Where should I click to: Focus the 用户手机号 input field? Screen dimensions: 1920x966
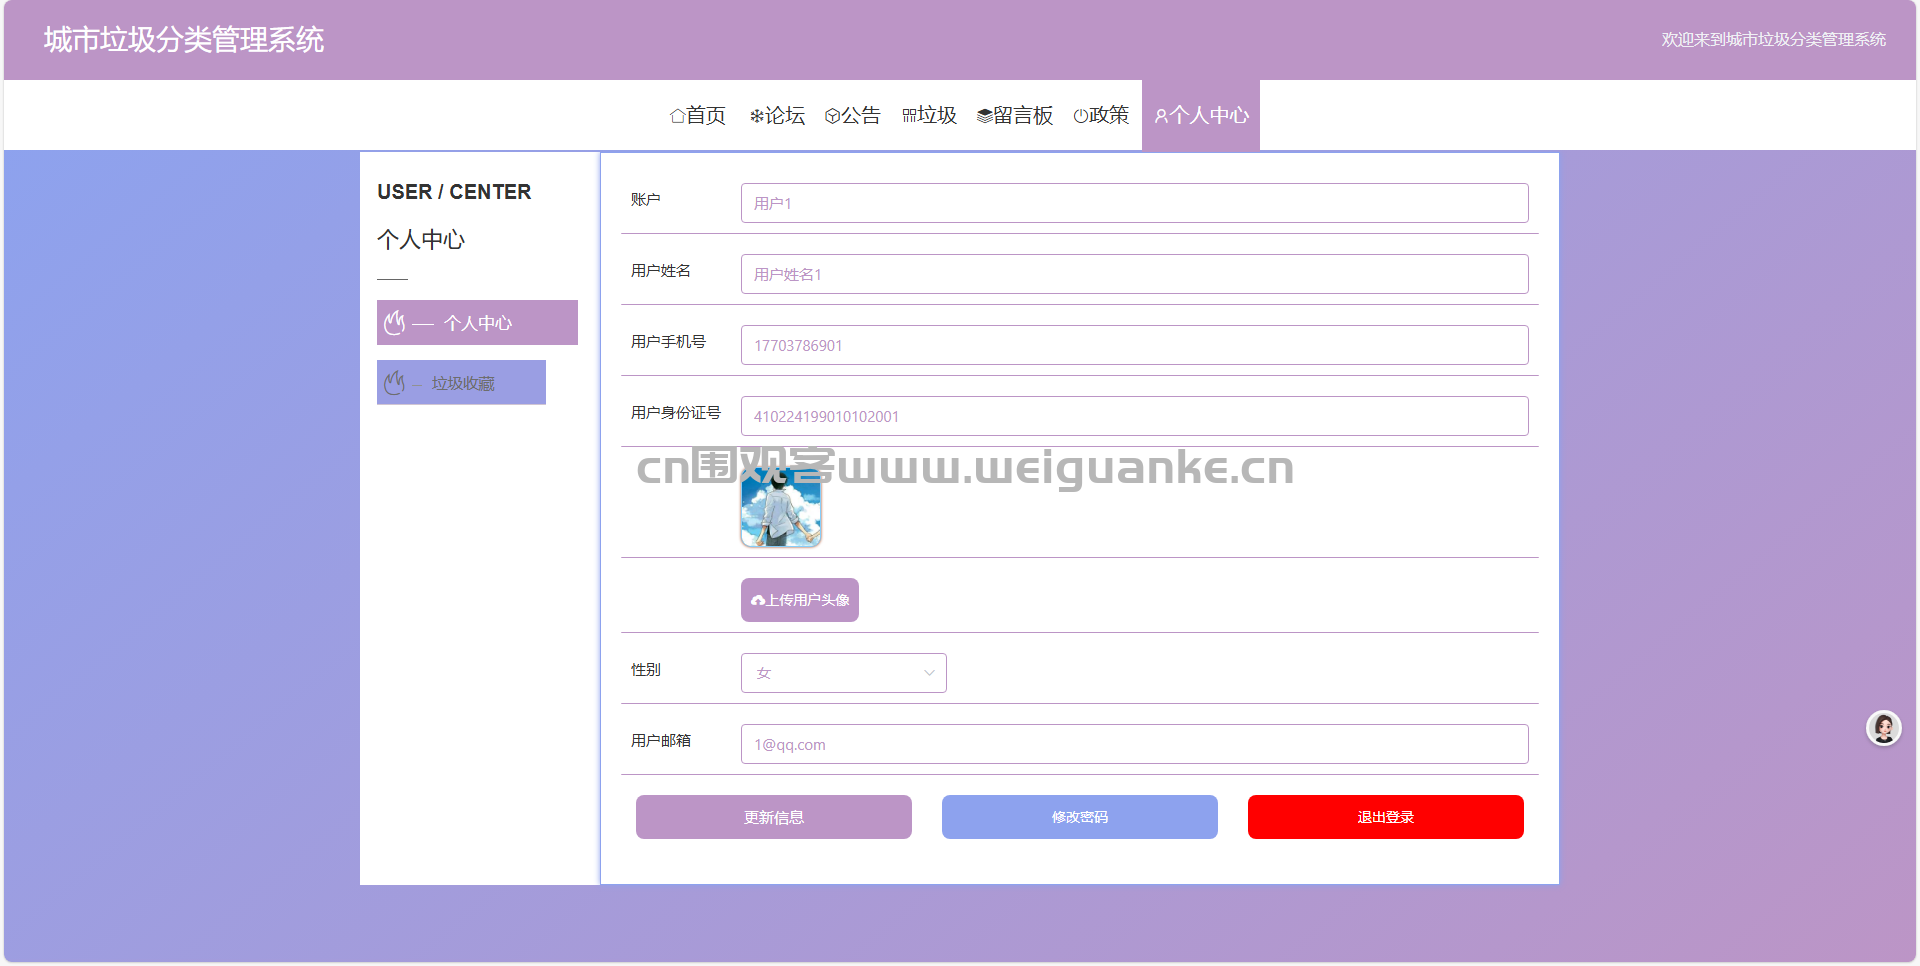pyautogui.click(x=1135, y=345)
